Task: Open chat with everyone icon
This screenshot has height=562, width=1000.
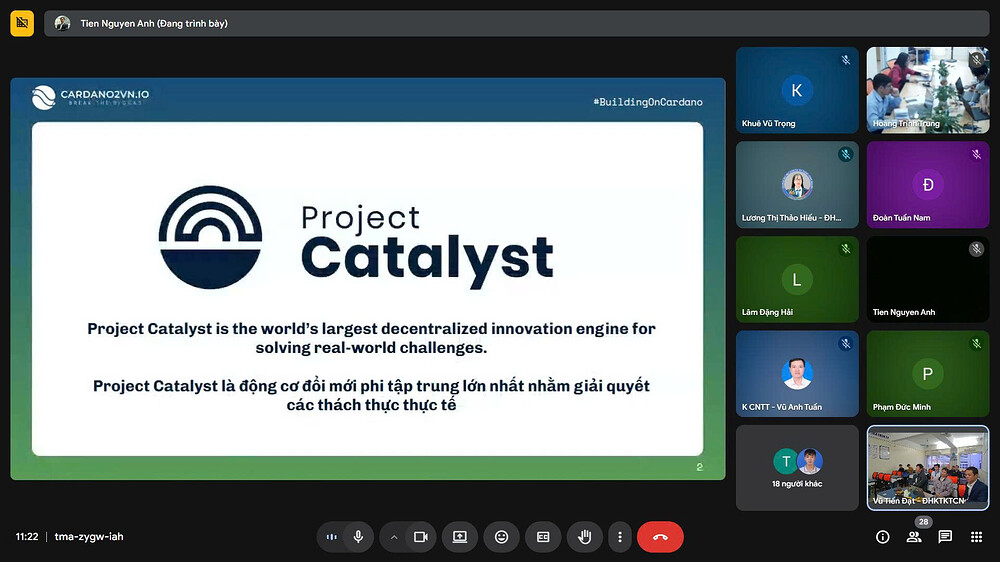Action: [x=945, y=537]
